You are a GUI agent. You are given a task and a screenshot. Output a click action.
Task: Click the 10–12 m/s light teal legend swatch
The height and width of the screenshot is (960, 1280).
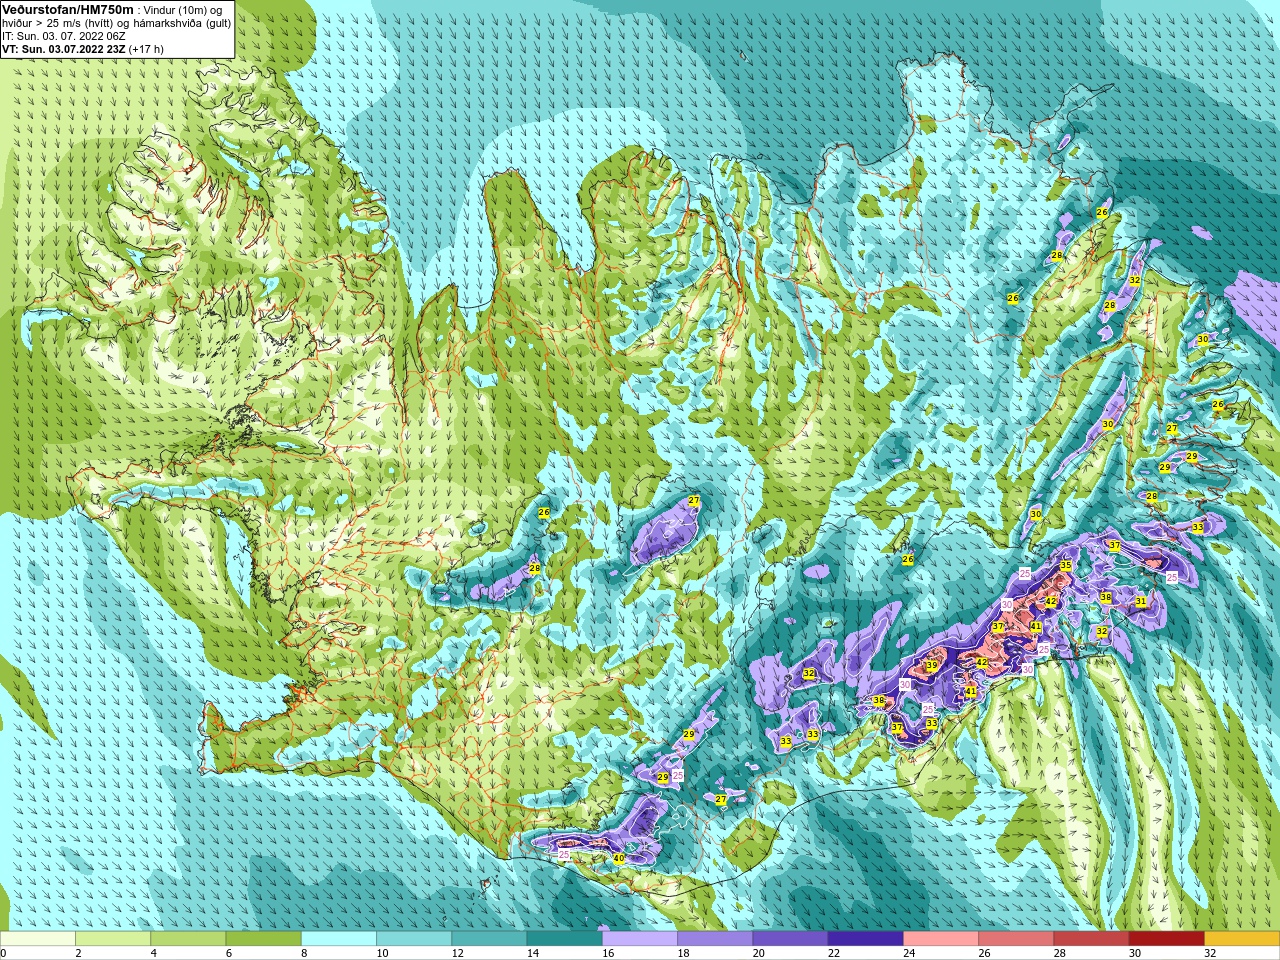click(414, 939)
